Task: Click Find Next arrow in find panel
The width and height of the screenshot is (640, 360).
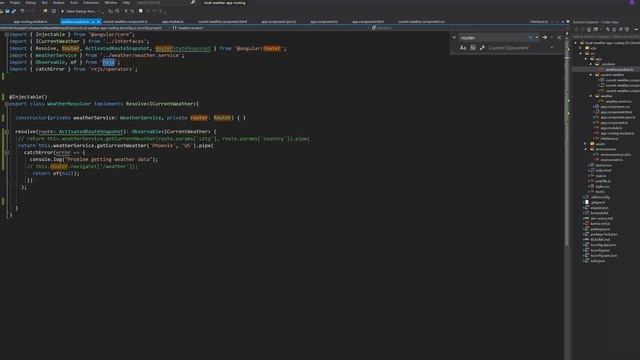Action: (x=545, y=38)
